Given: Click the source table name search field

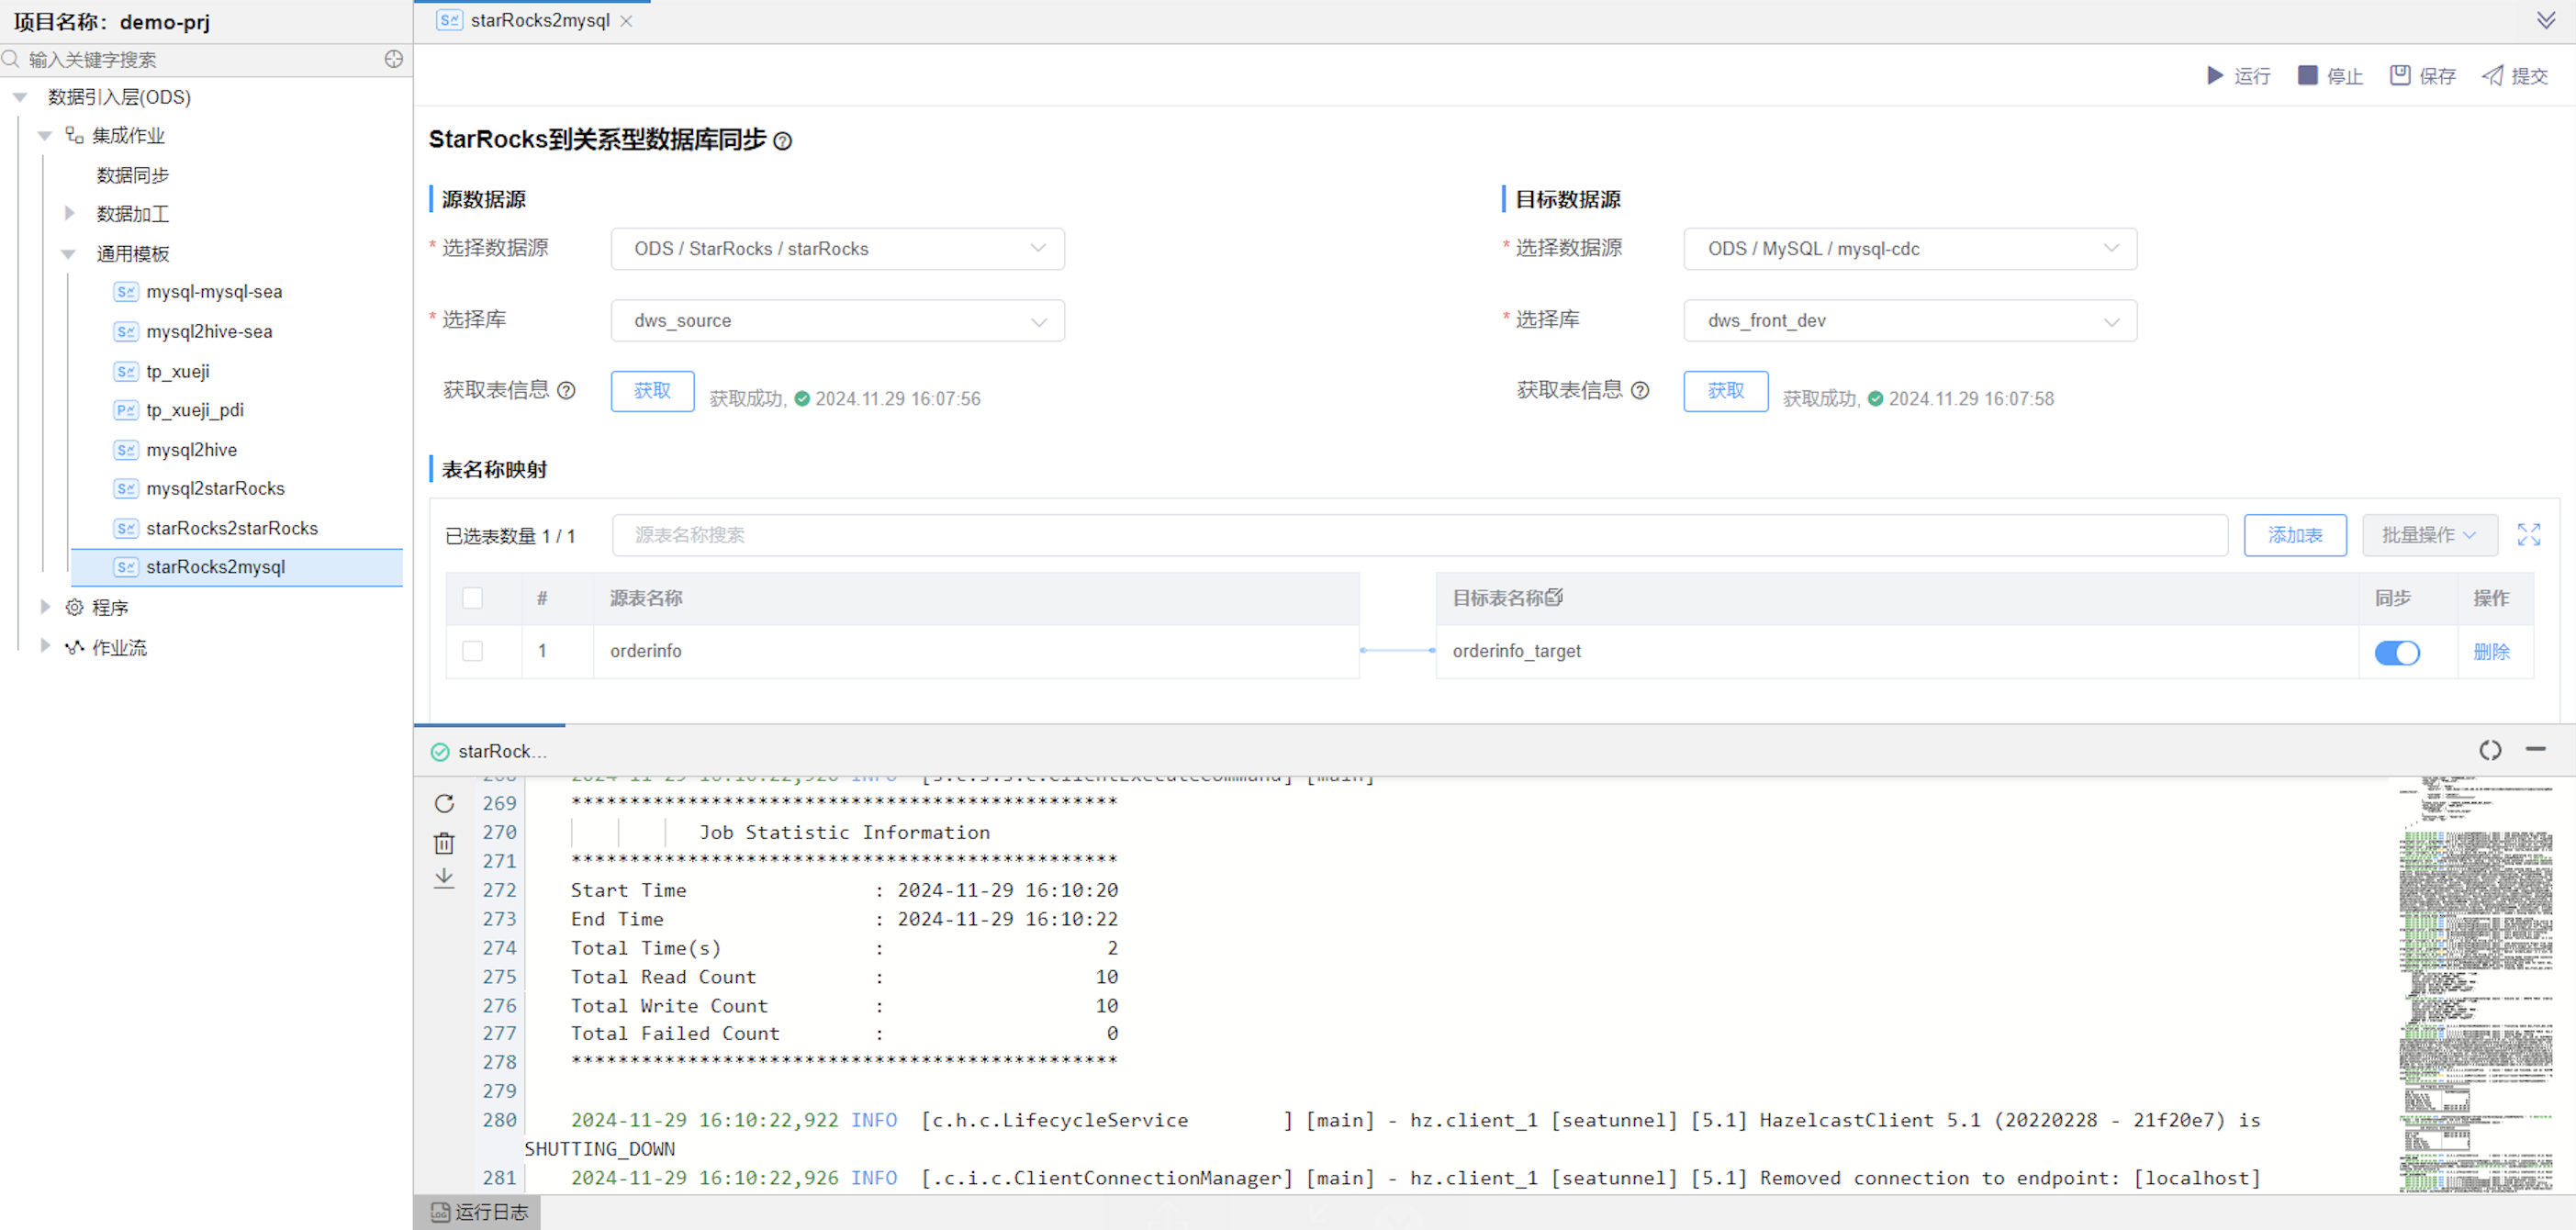Looking at the screenshot, I should tap(1418, 535).
